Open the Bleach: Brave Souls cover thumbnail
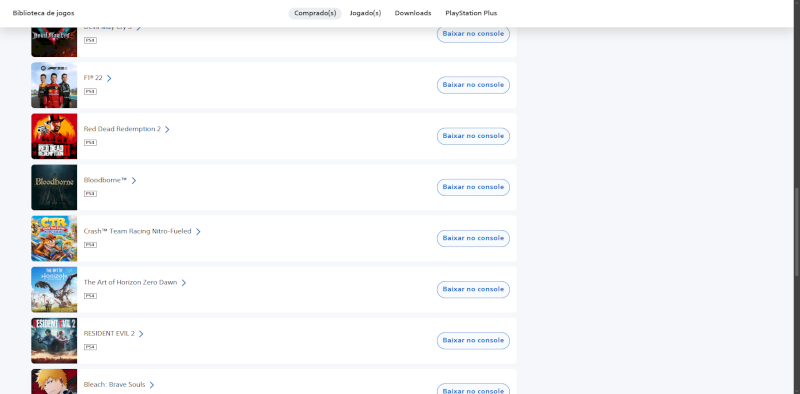Image resolution: width=800 pixels, height=394 pixels. point(54,381)
